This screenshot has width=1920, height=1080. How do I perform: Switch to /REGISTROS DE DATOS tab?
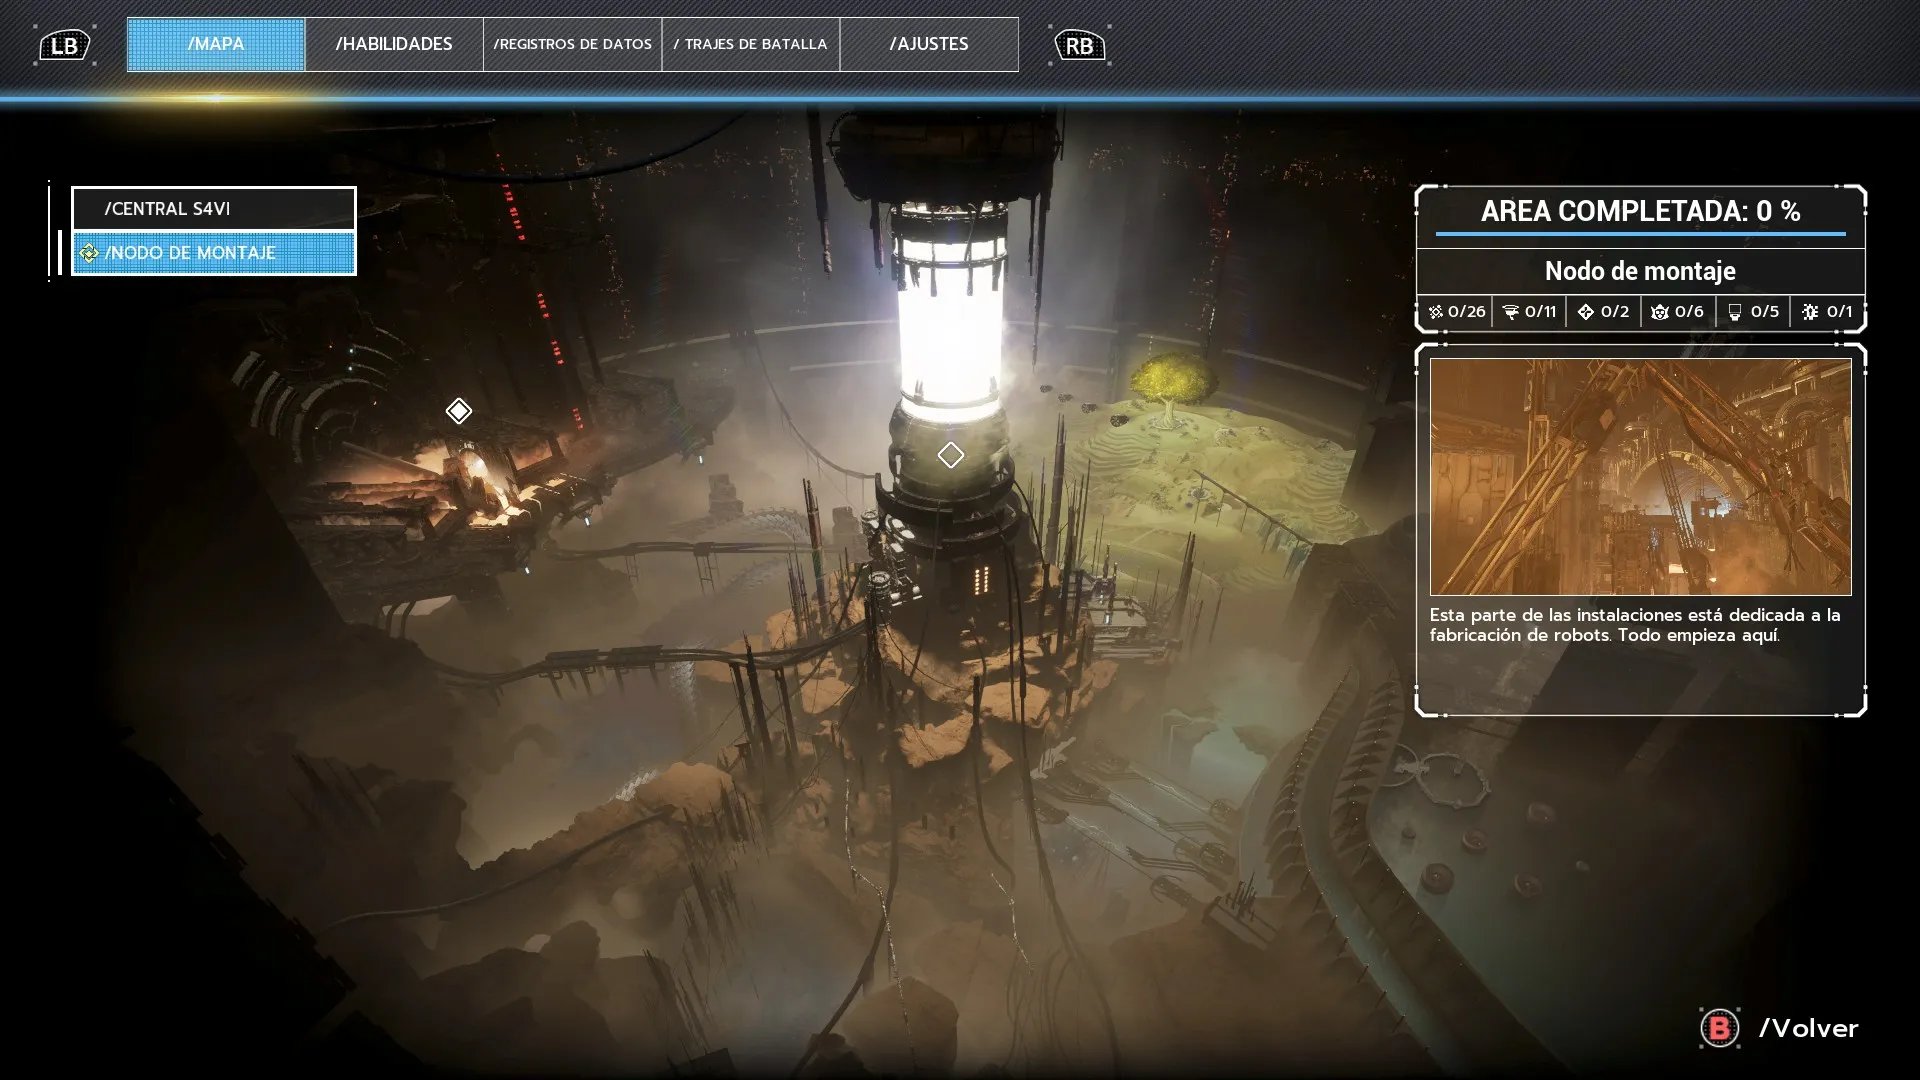pos(572,44)
